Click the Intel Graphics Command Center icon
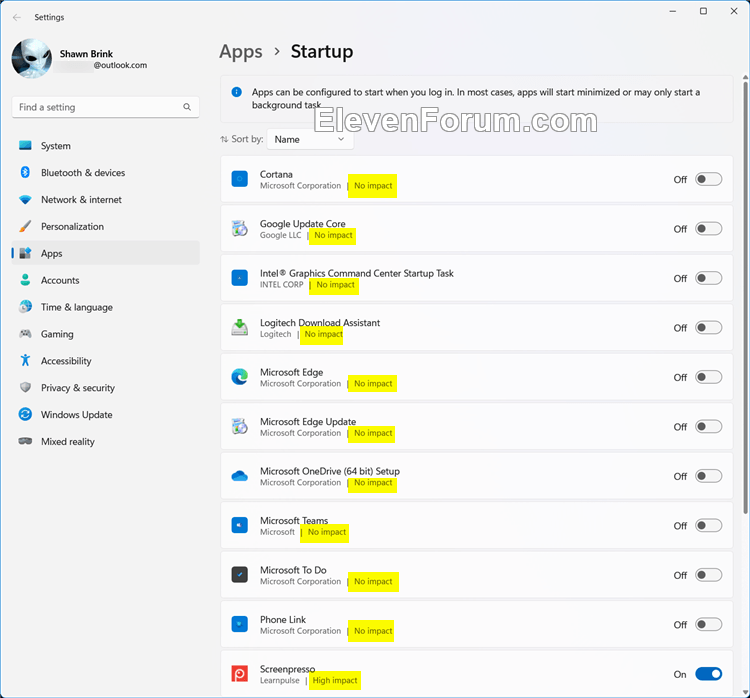 [240, 278]
